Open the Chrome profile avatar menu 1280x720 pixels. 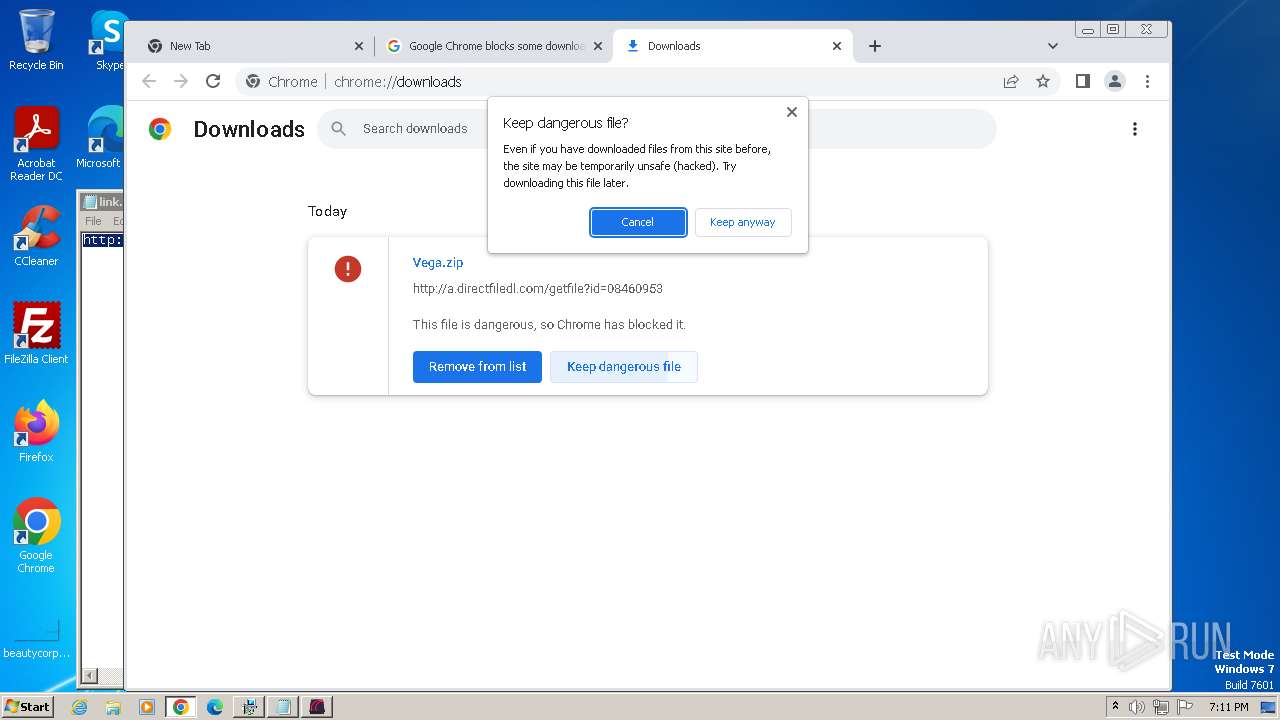pos(1115,81)
